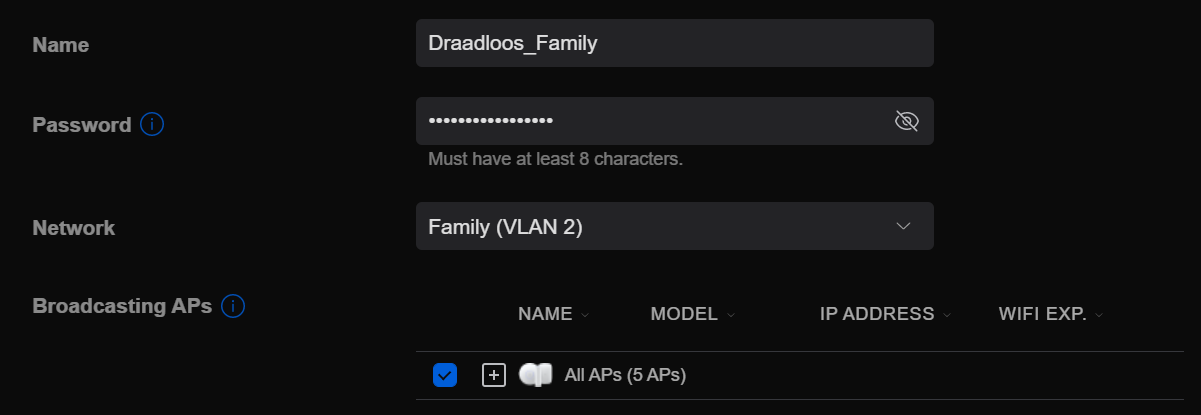This screenshot has height=415, width=1201.
Task: Click the Password info icon
Action: point(152,125)
